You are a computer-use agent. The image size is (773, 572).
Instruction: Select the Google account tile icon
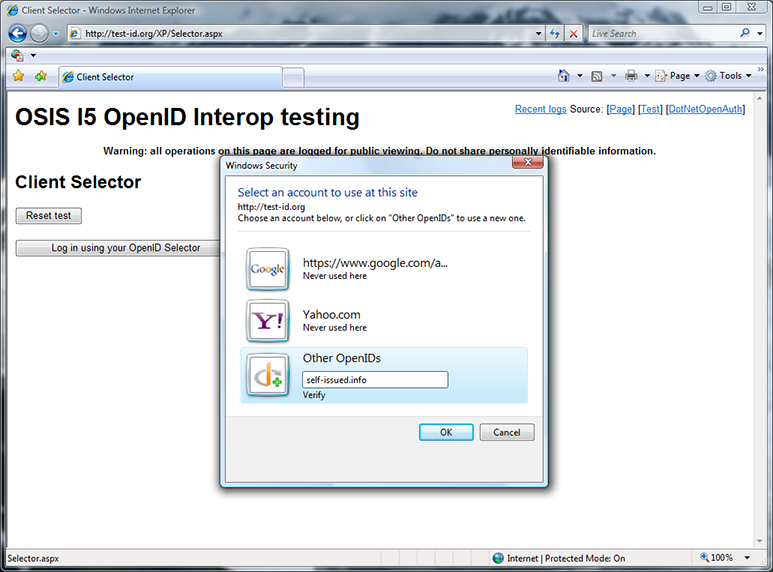(x=267, y=269)
